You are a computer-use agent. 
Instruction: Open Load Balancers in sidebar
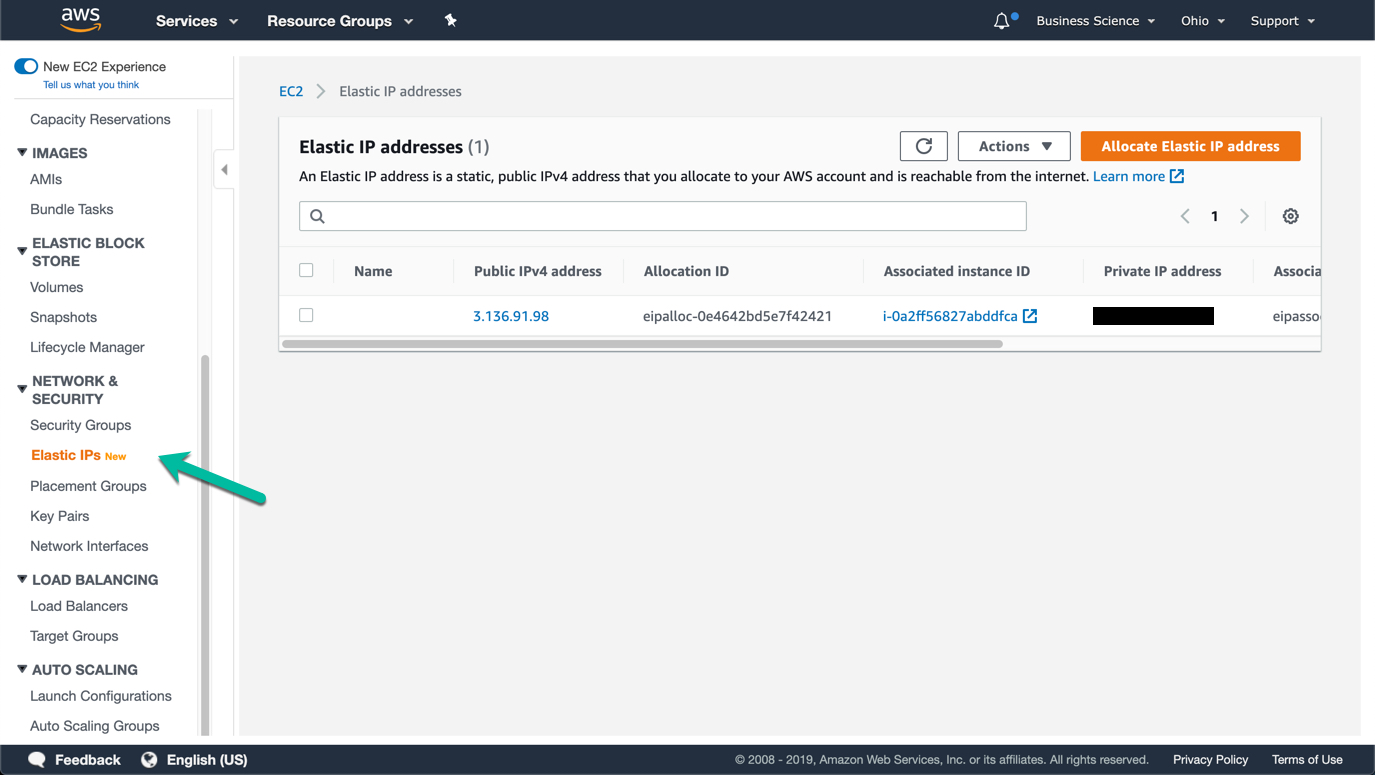click(79, 606)
